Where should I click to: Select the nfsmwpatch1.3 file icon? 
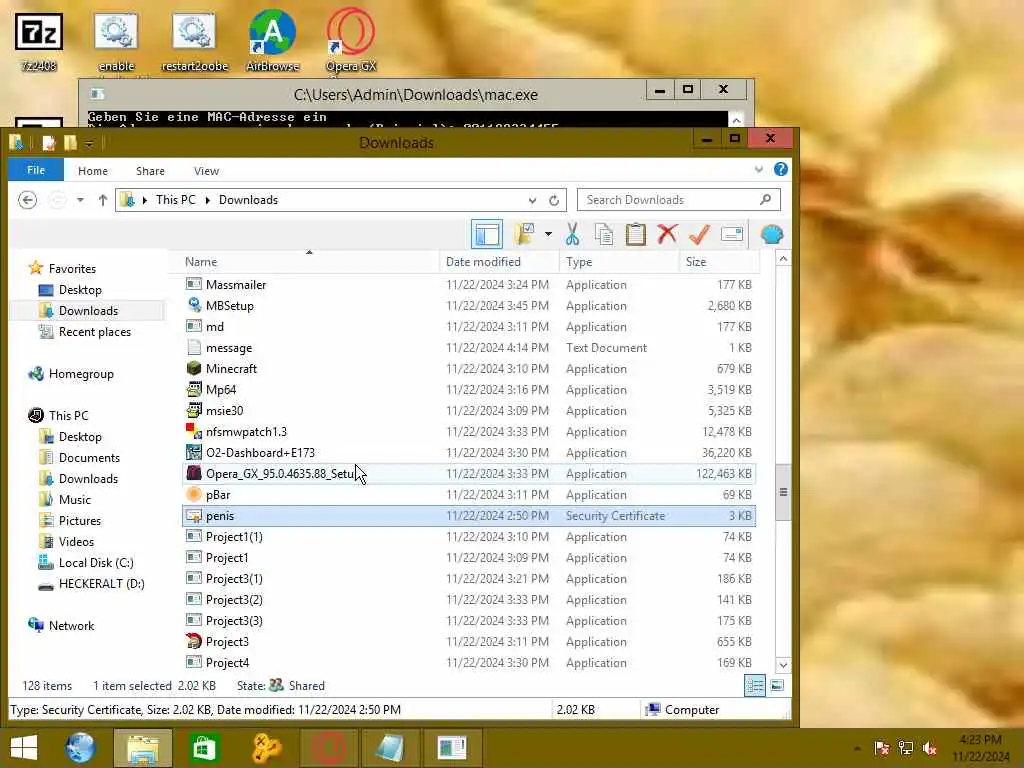[194, 431]
